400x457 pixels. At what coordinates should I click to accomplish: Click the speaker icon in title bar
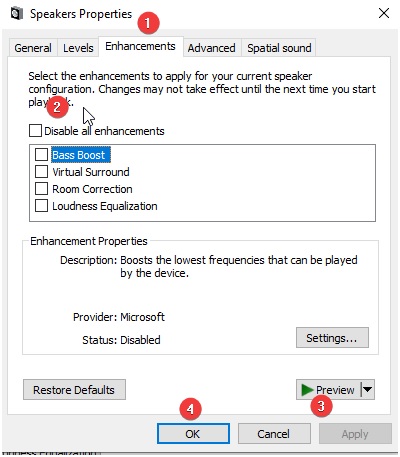coord(17,14)
